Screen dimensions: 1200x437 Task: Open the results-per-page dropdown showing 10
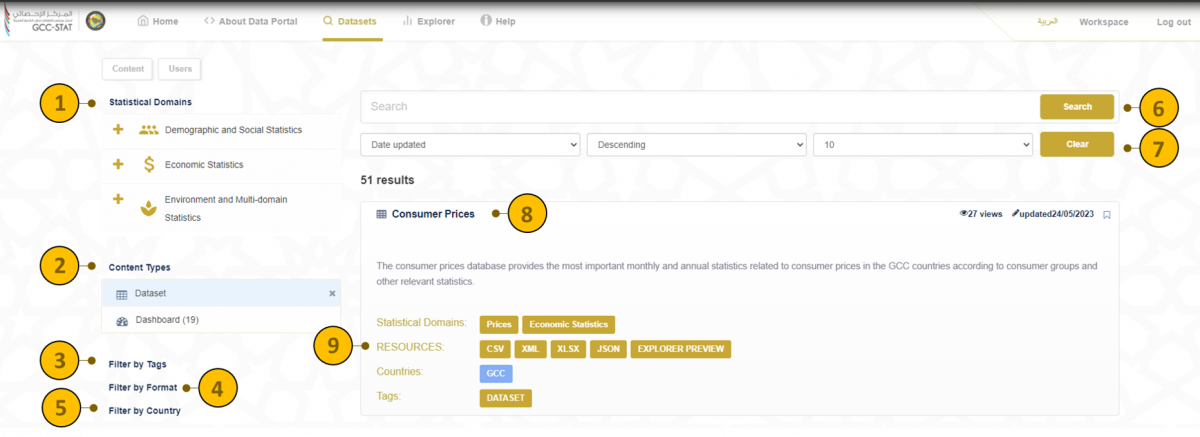click(922, 145)
